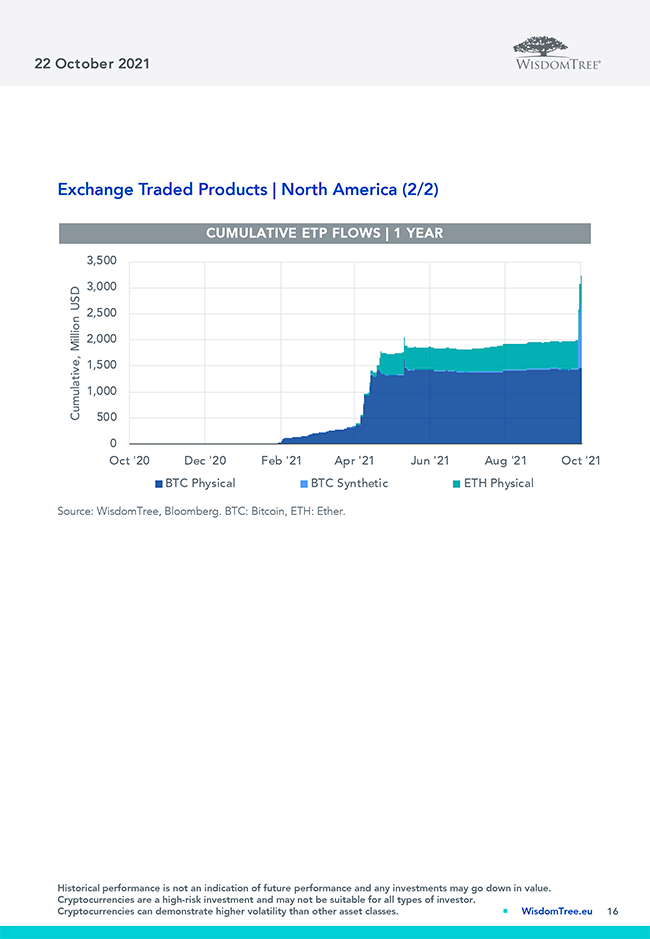Click the small cyan square beside WisdomTree.eu
The image size is (650, 939).
pos(506,911)
